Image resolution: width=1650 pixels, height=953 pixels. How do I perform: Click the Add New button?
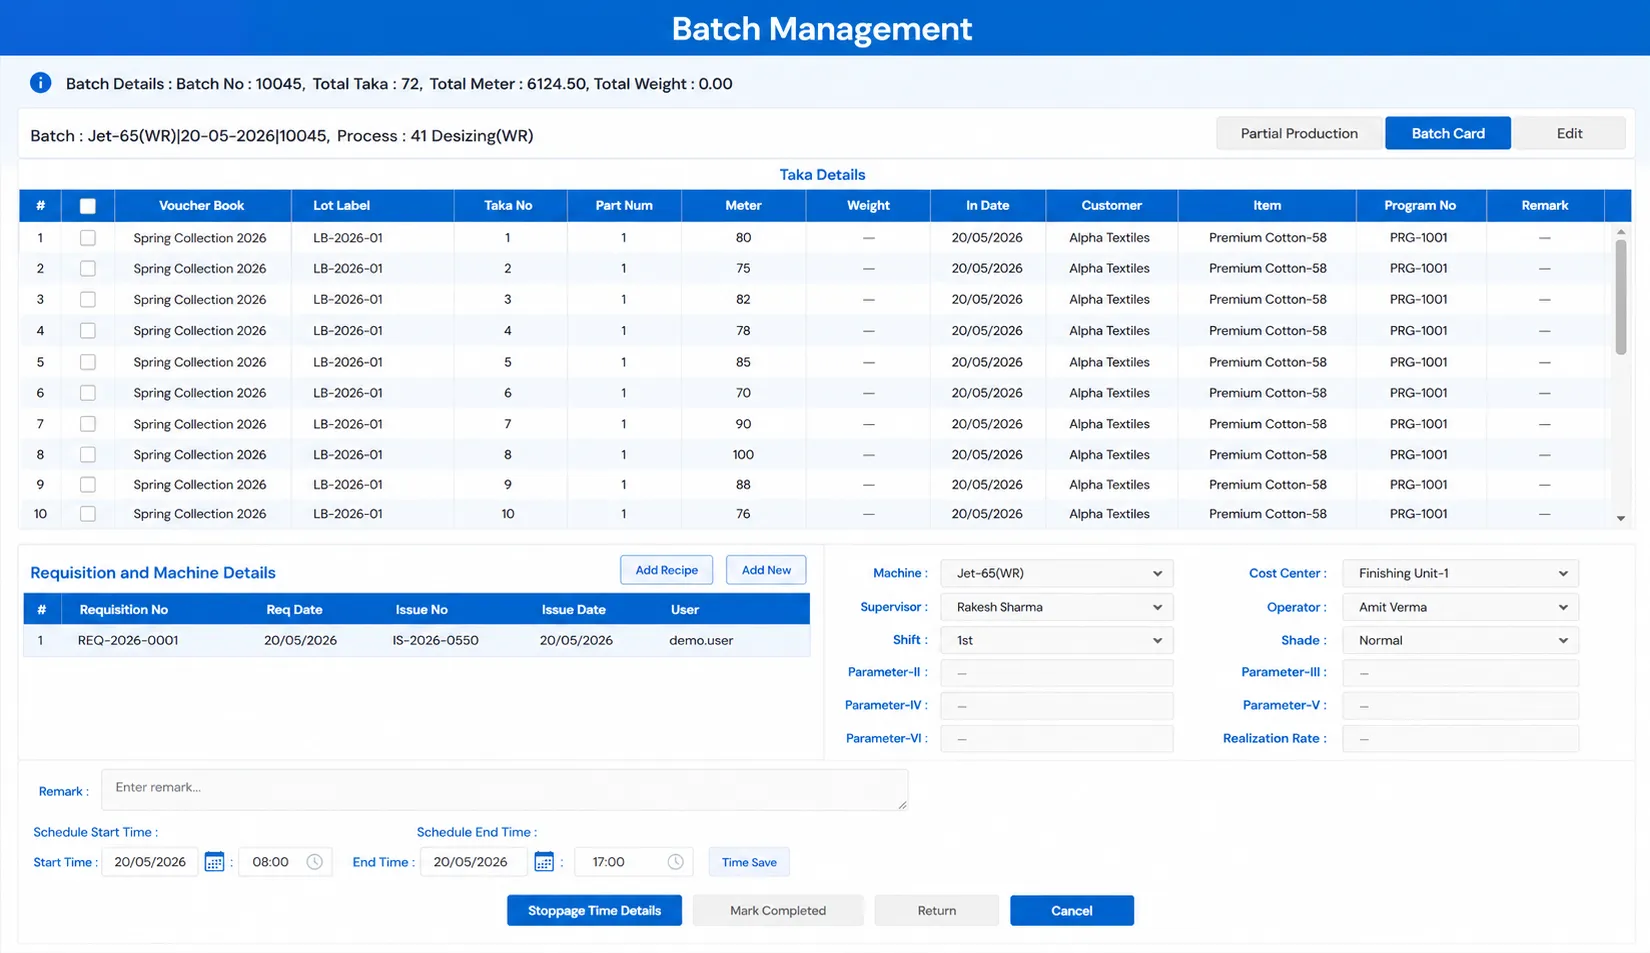pos(766,570)
